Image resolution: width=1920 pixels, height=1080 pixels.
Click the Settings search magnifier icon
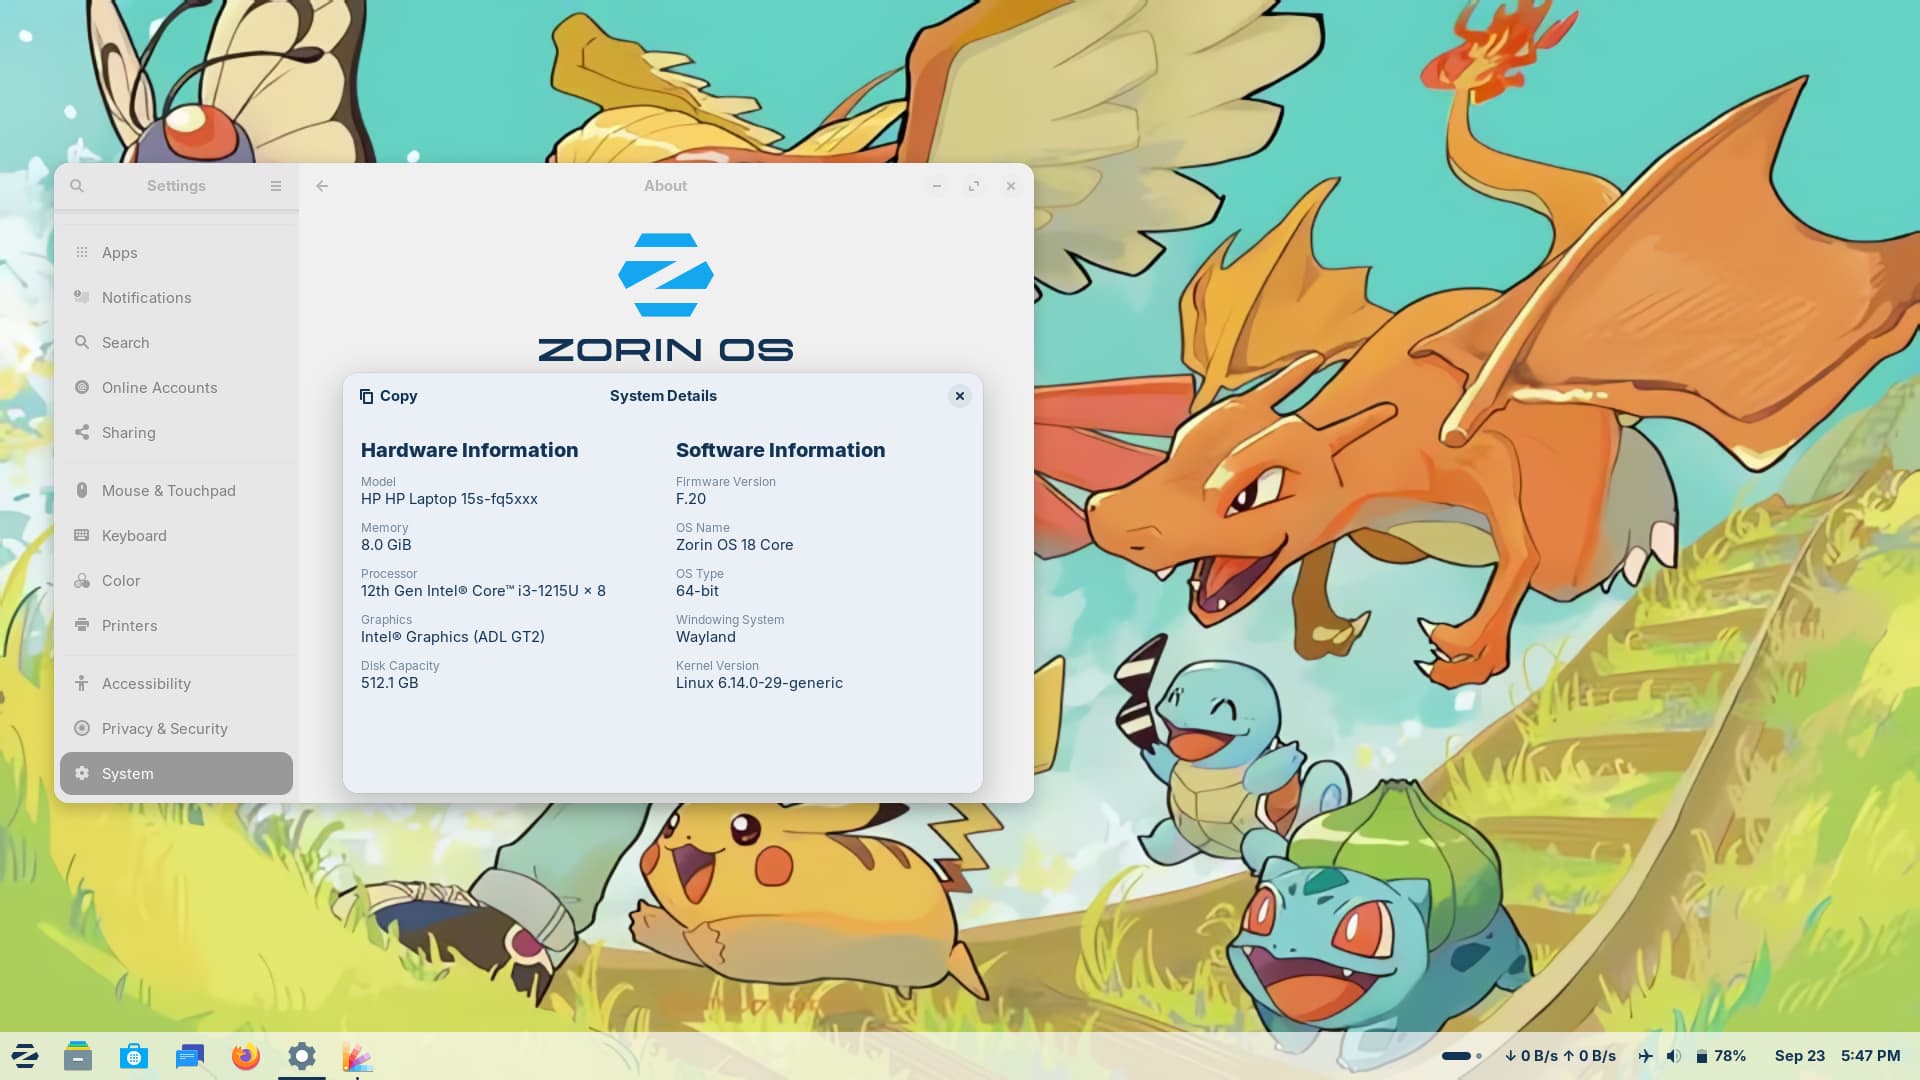click(x=77, y=186)
